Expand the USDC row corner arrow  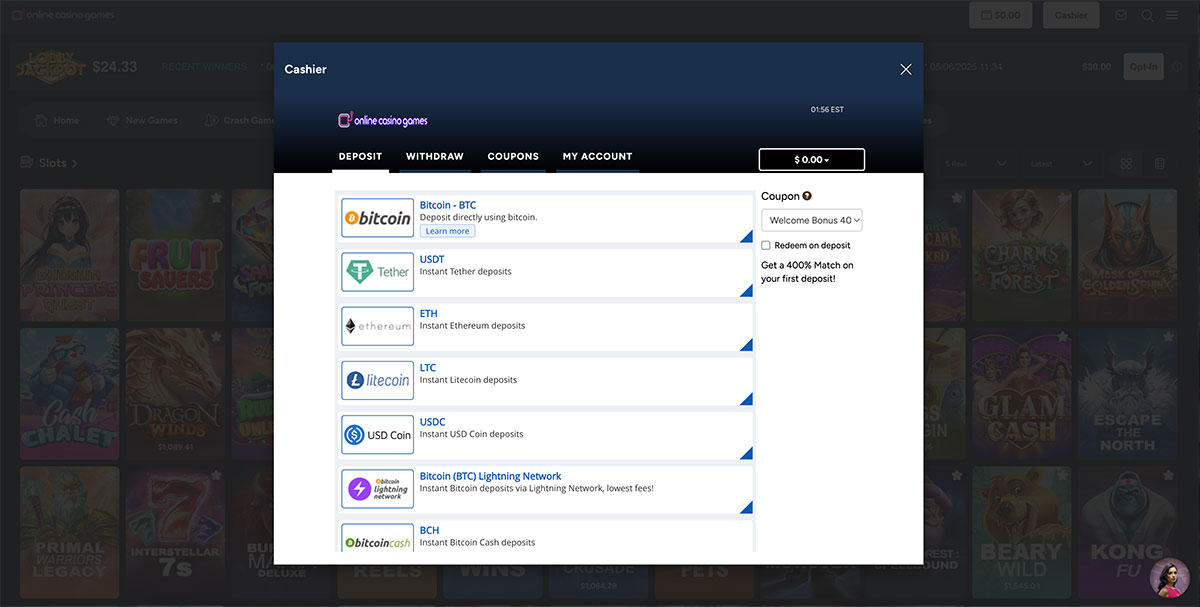click(x=746, y=453)
